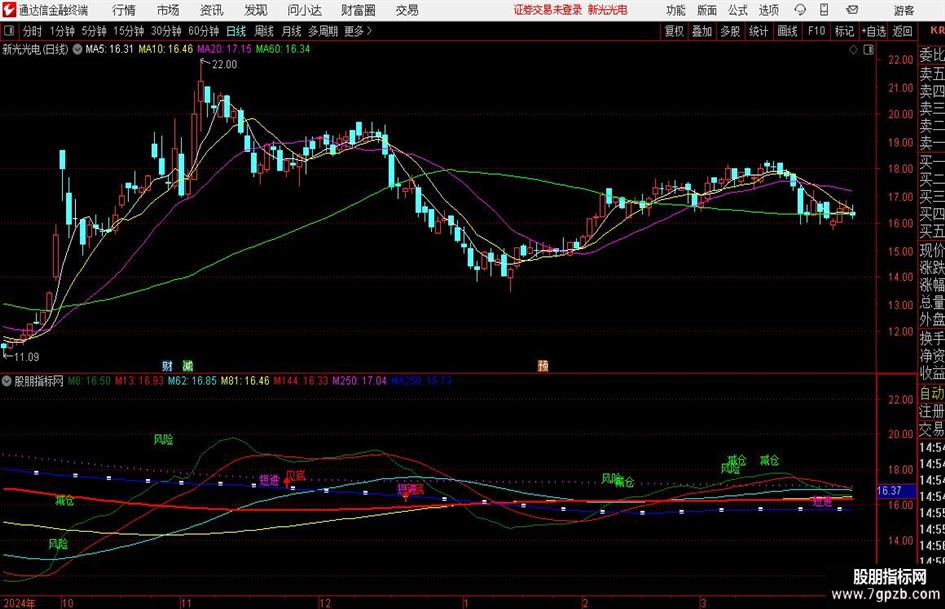Click month 11 on the timeline axis
Viewport: 945px width, 609px height.
coord(186,603)
